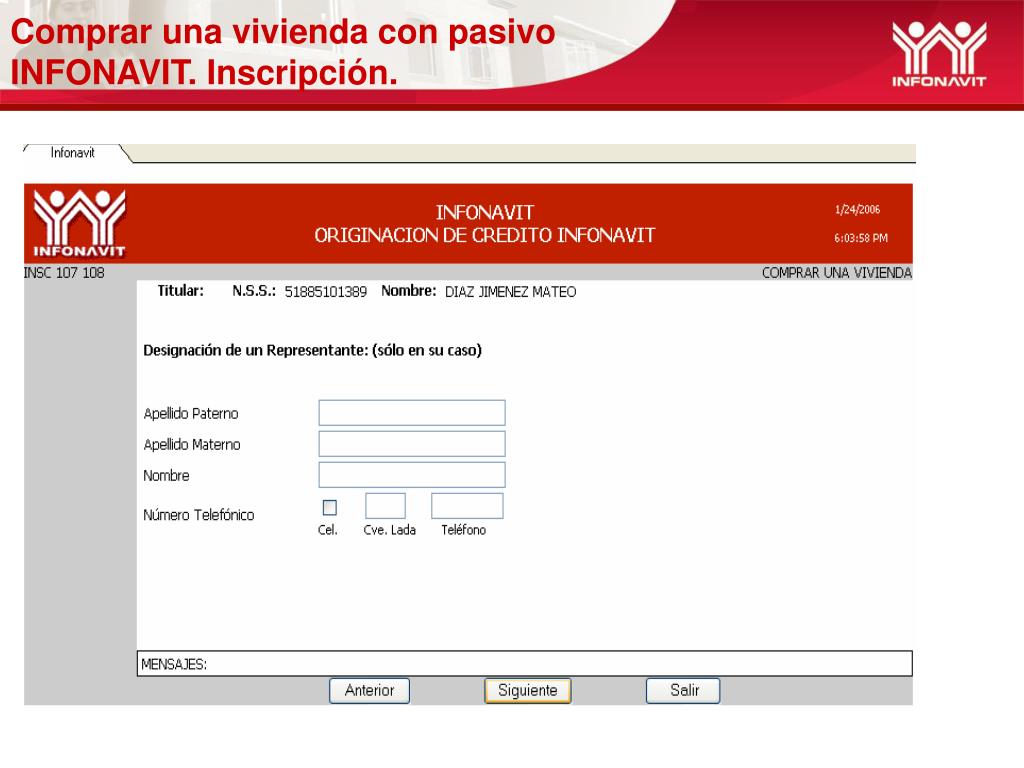Click COMPRAR UNA VIVIENDA text
This screenshot has height=768, width=1024.
coord(837,273)
